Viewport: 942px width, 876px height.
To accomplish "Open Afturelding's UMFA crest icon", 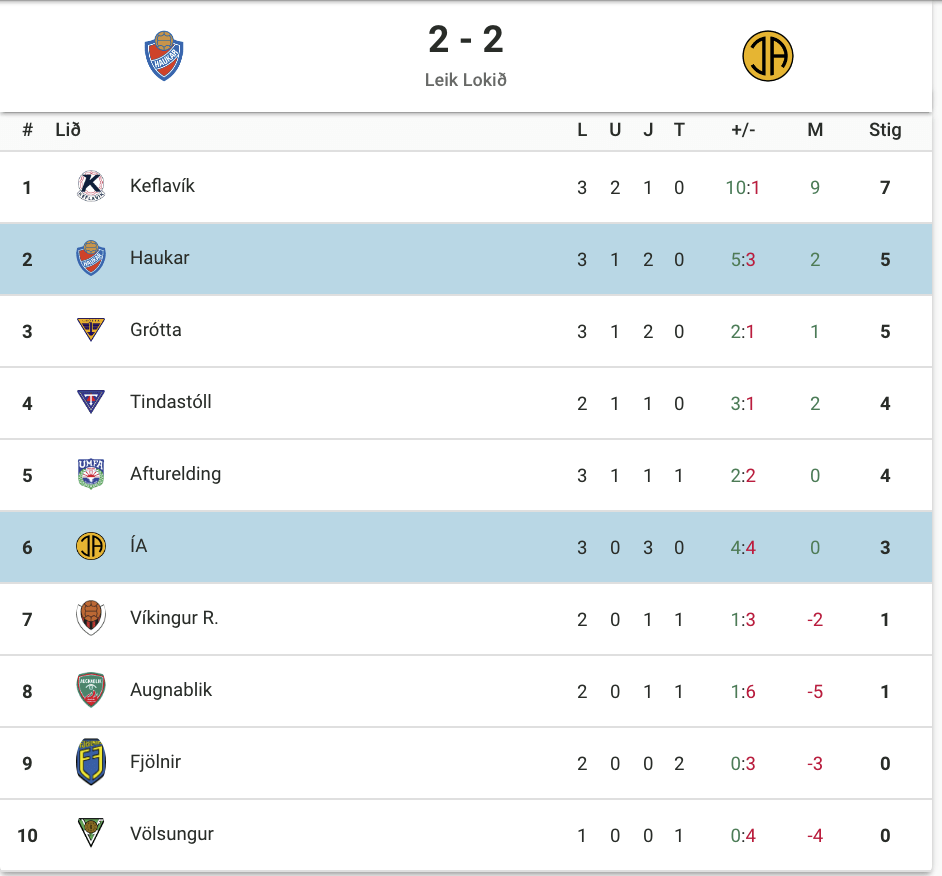I will (91, 474).
